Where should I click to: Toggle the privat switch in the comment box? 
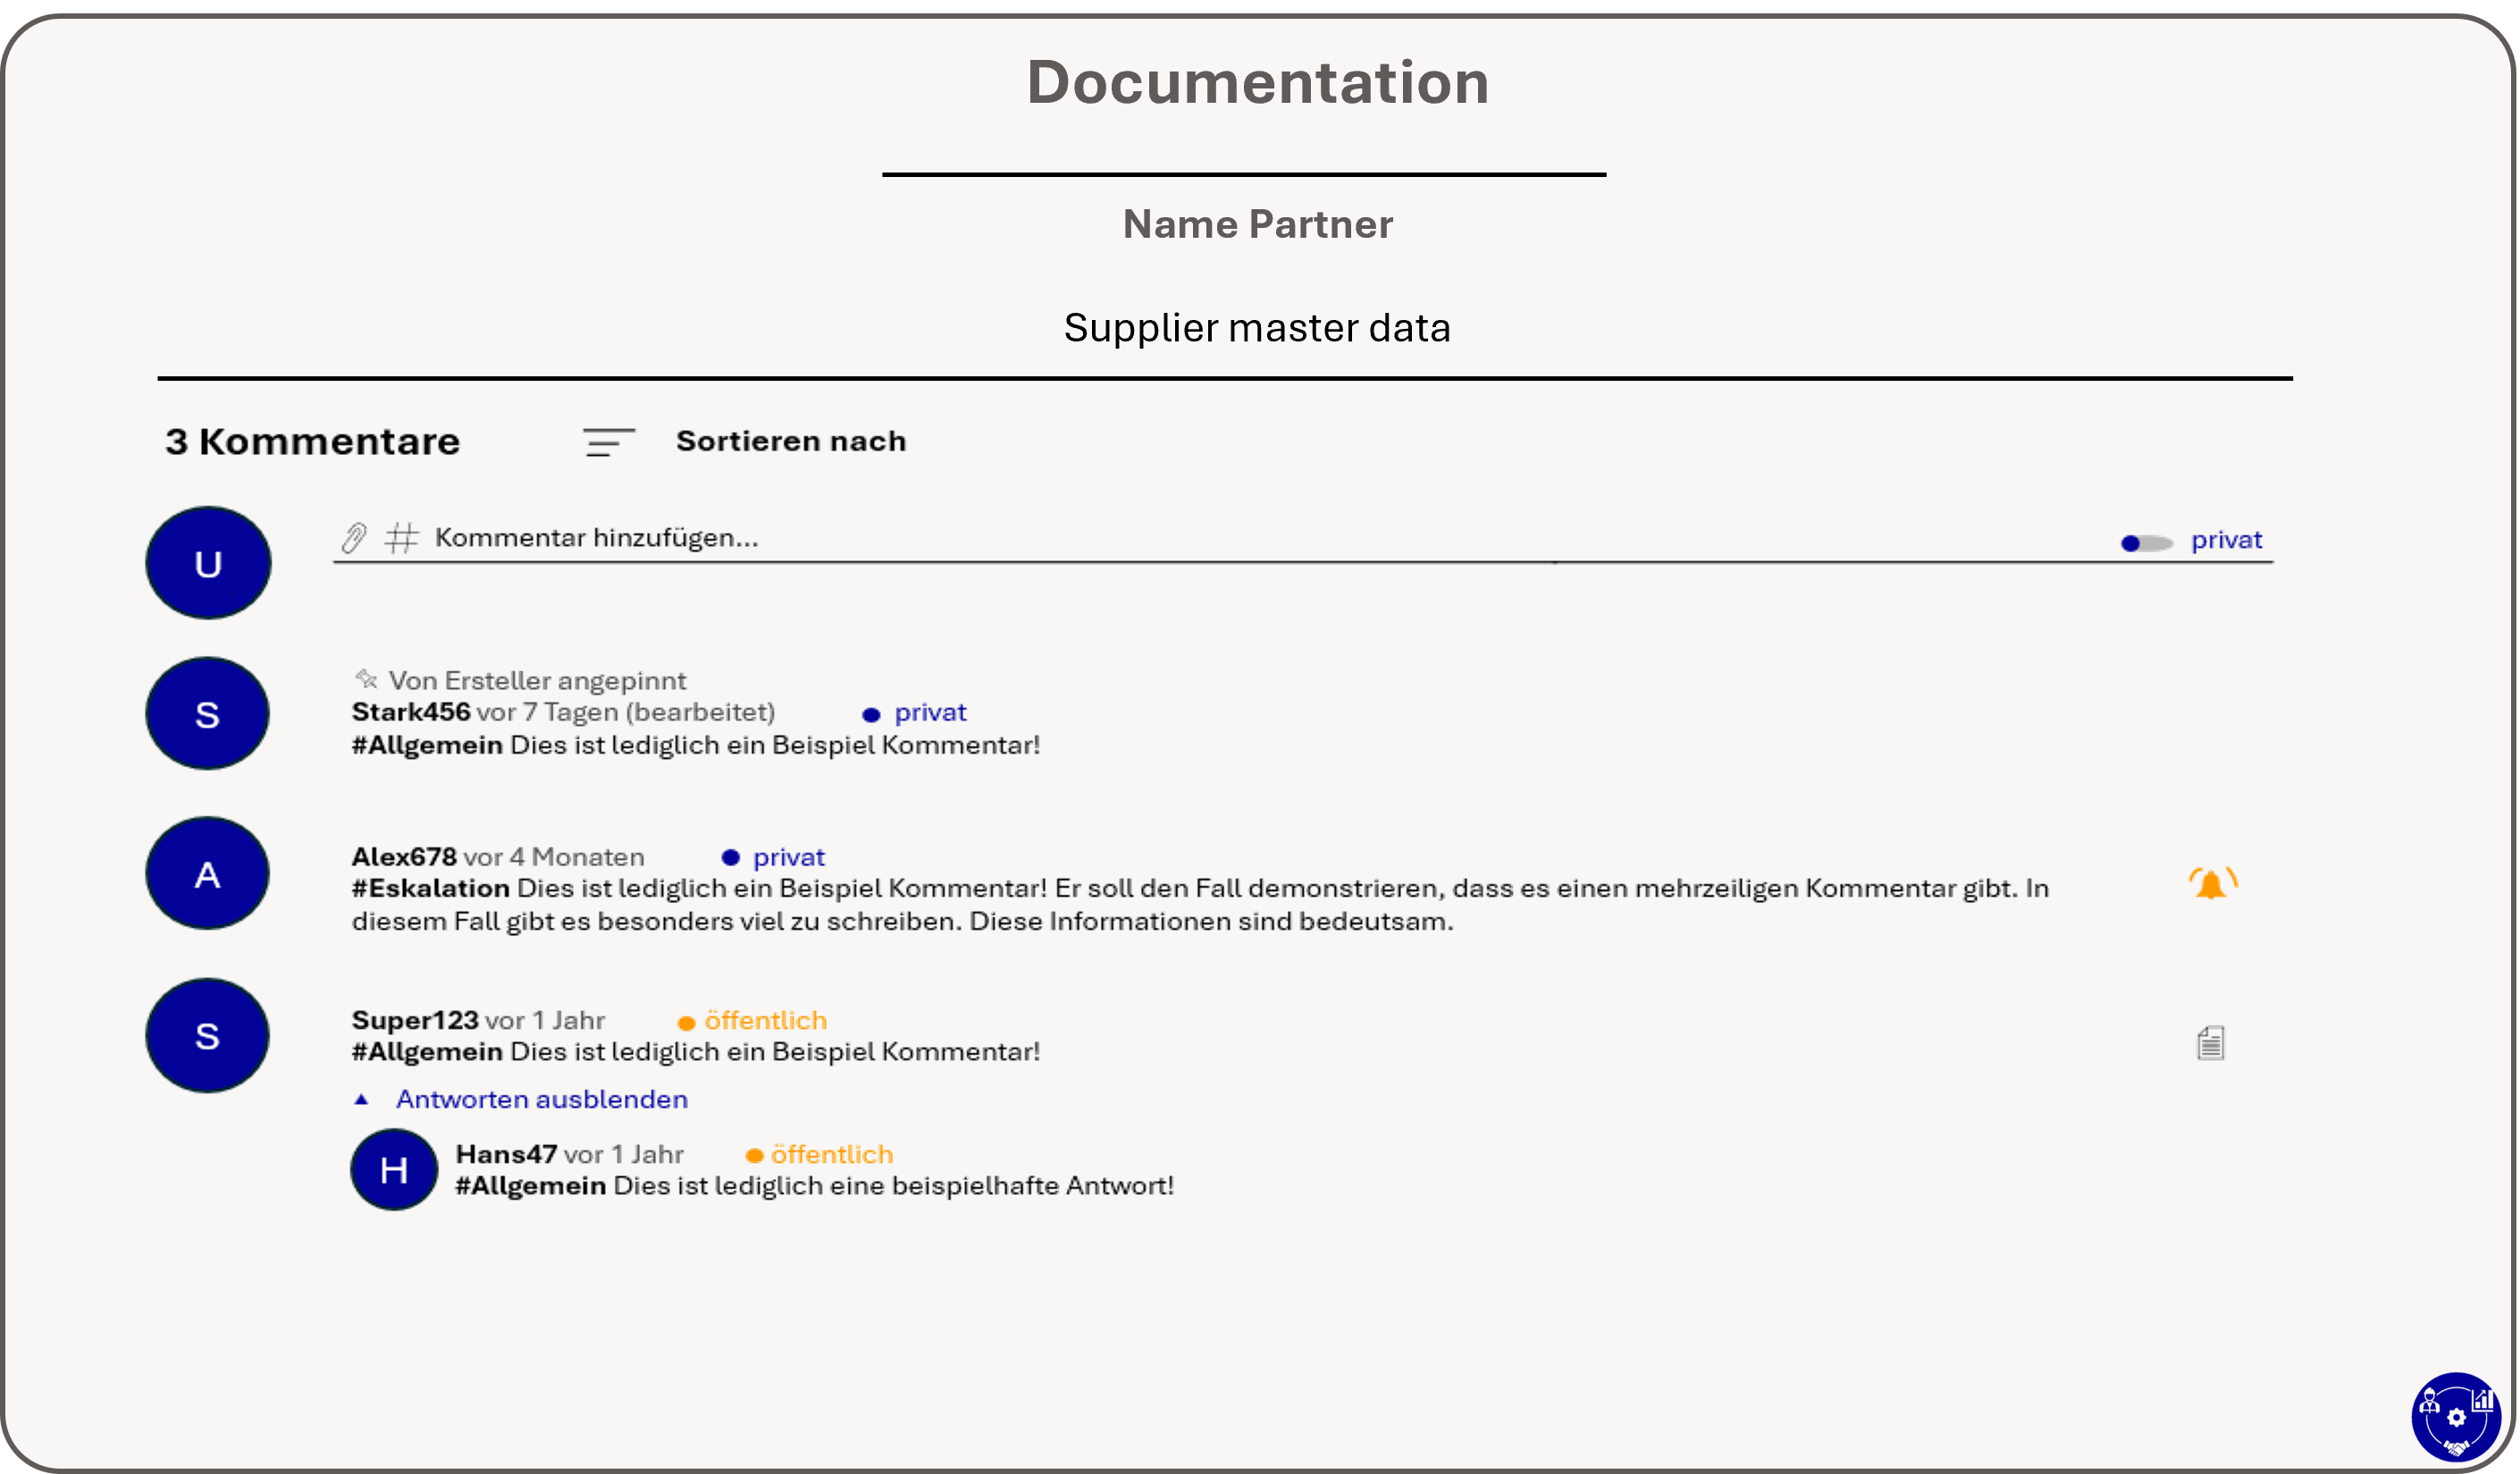coord(2146,543)
